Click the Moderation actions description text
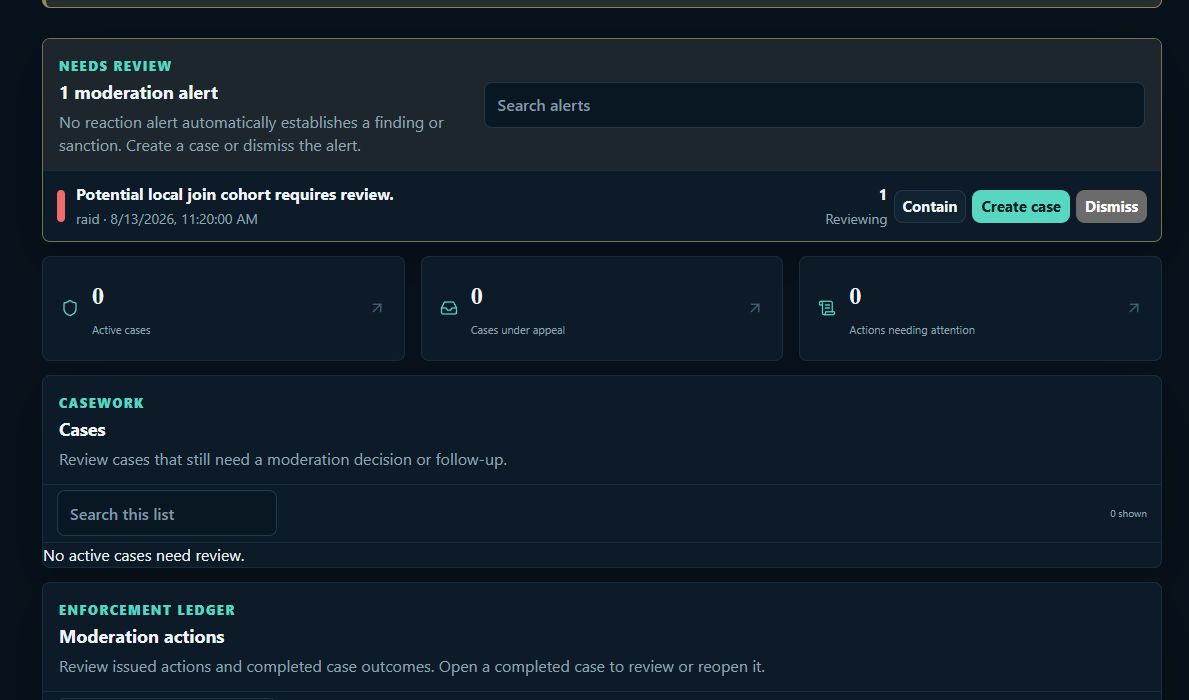Image resolution: width=1189 pixels, height=700 pixels. pos(412,667)
